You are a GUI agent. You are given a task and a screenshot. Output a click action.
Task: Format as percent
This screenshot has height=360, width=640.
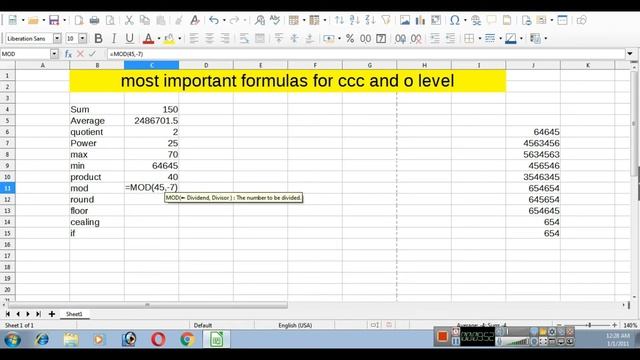pyautogui.click(x=350, y=38)
